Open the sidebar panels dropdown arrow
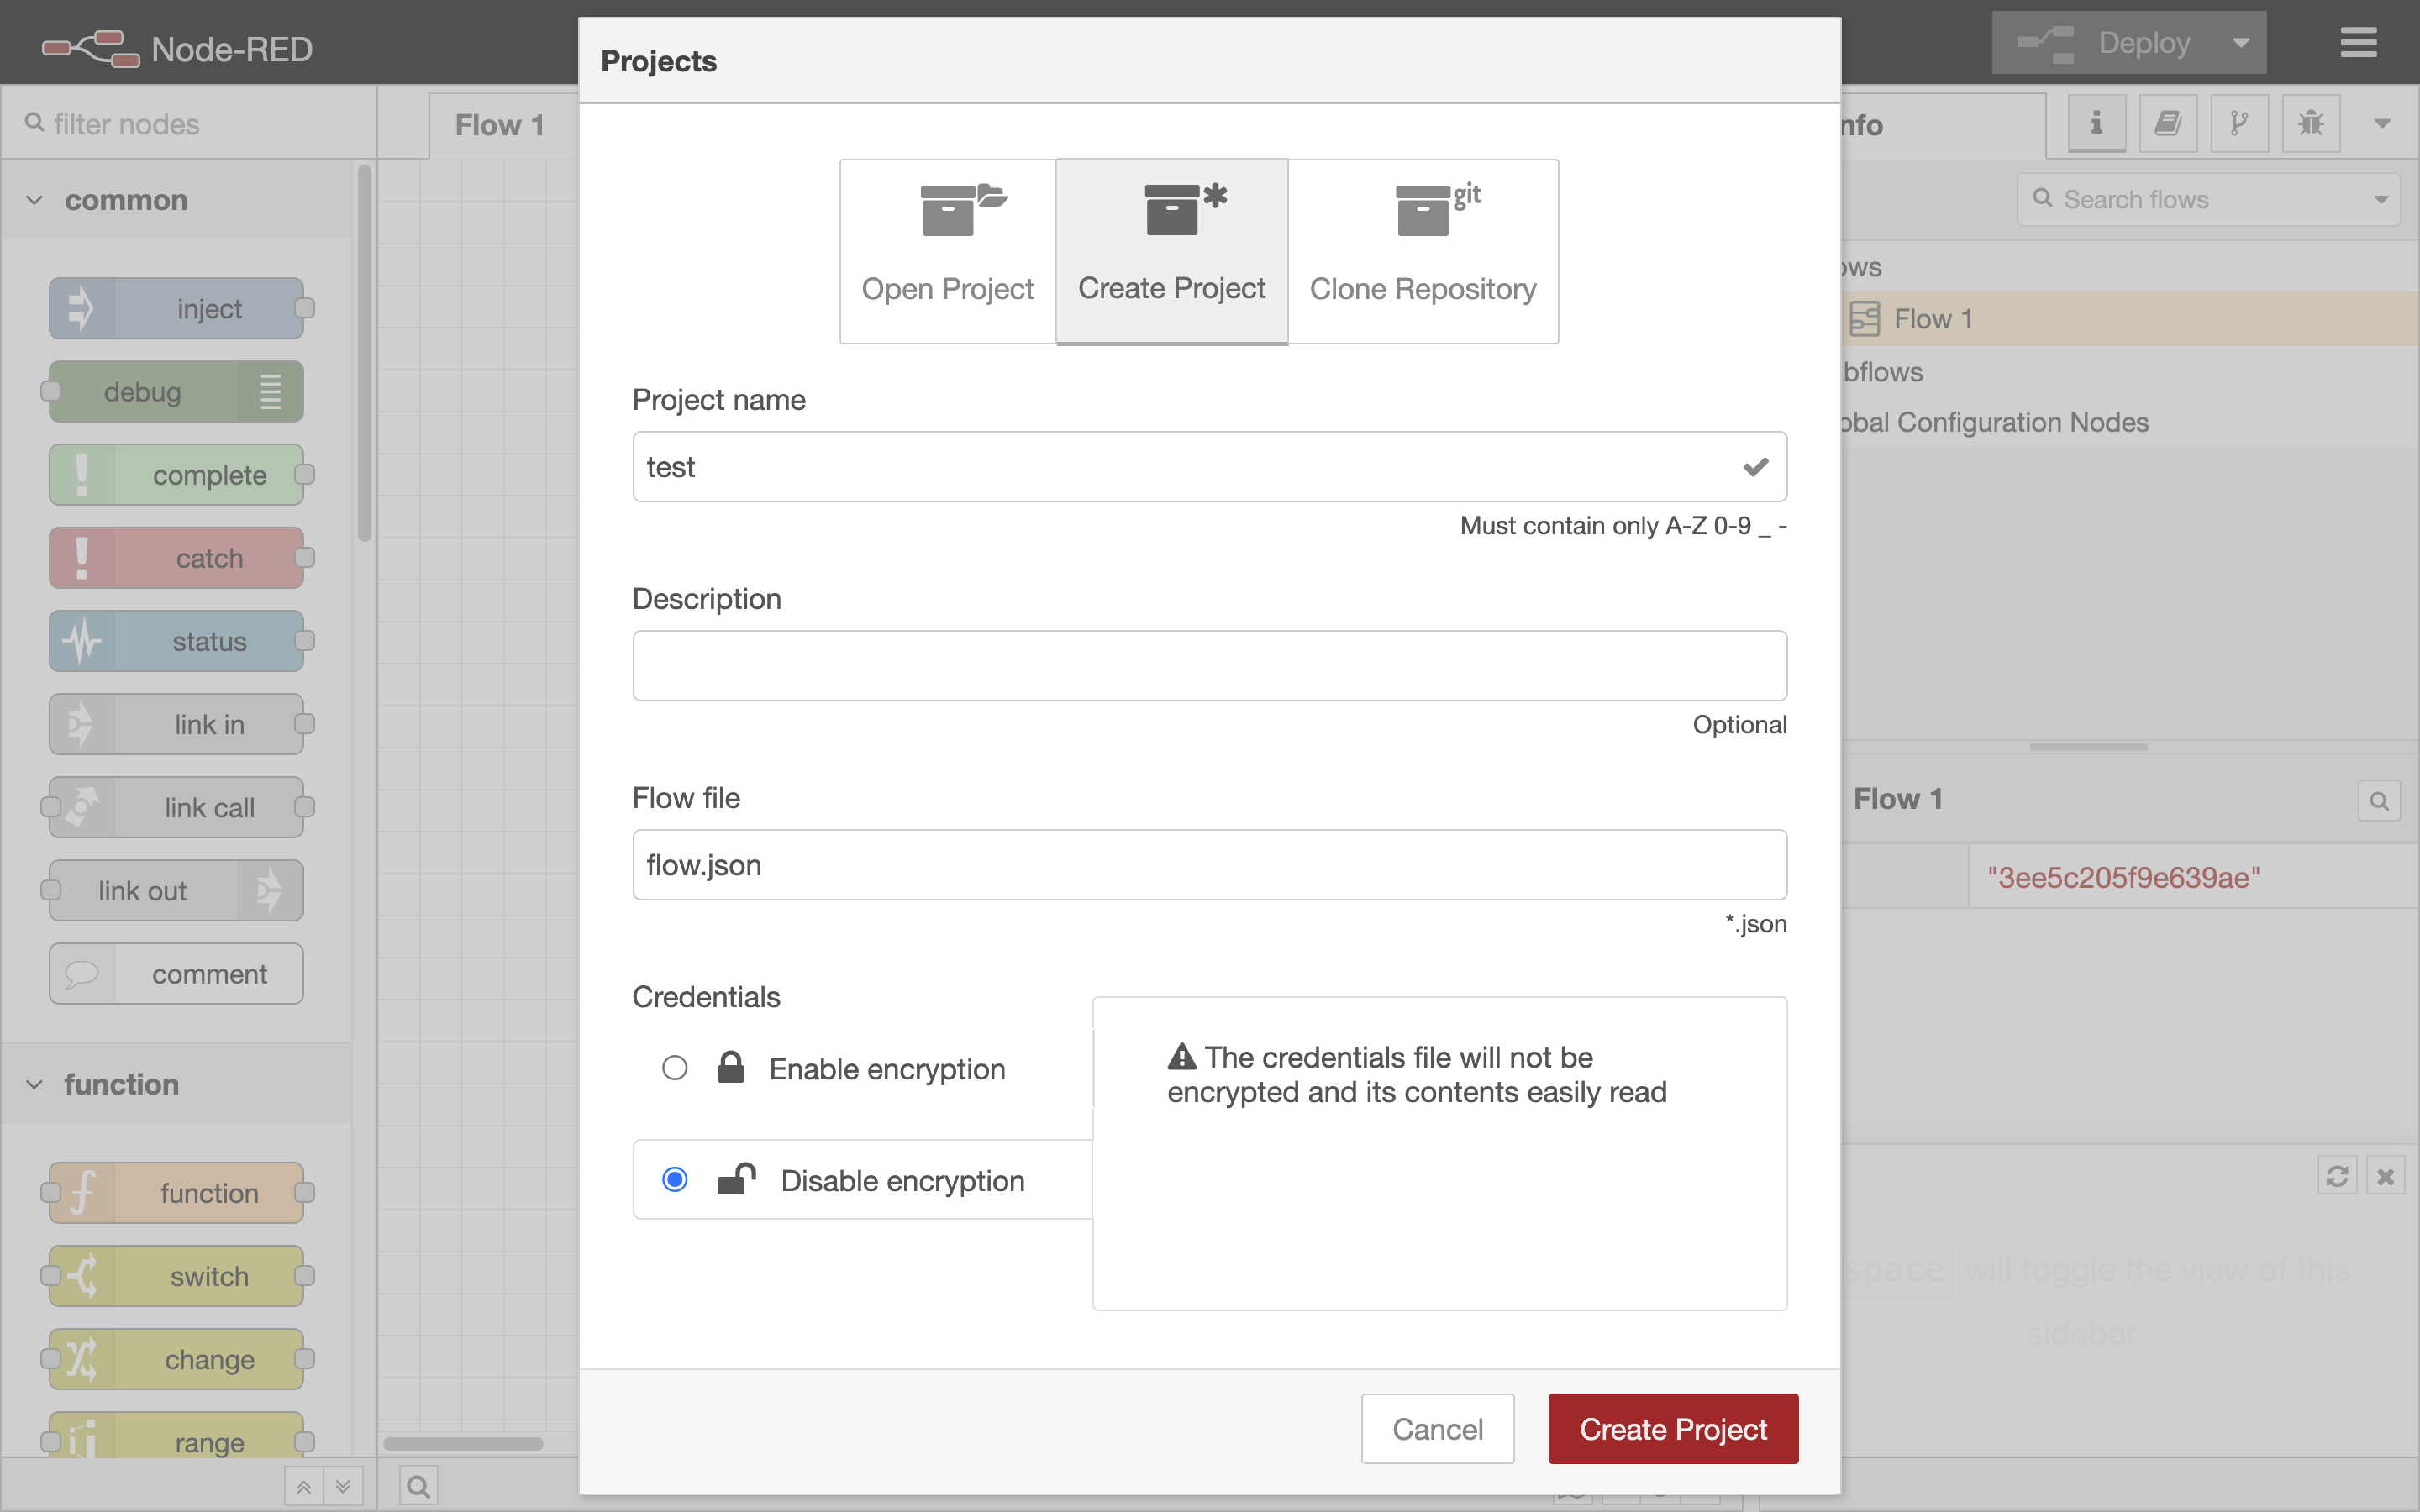Image resolution: width=2420 pixels, height=1512 pixels. point(2381,123)
